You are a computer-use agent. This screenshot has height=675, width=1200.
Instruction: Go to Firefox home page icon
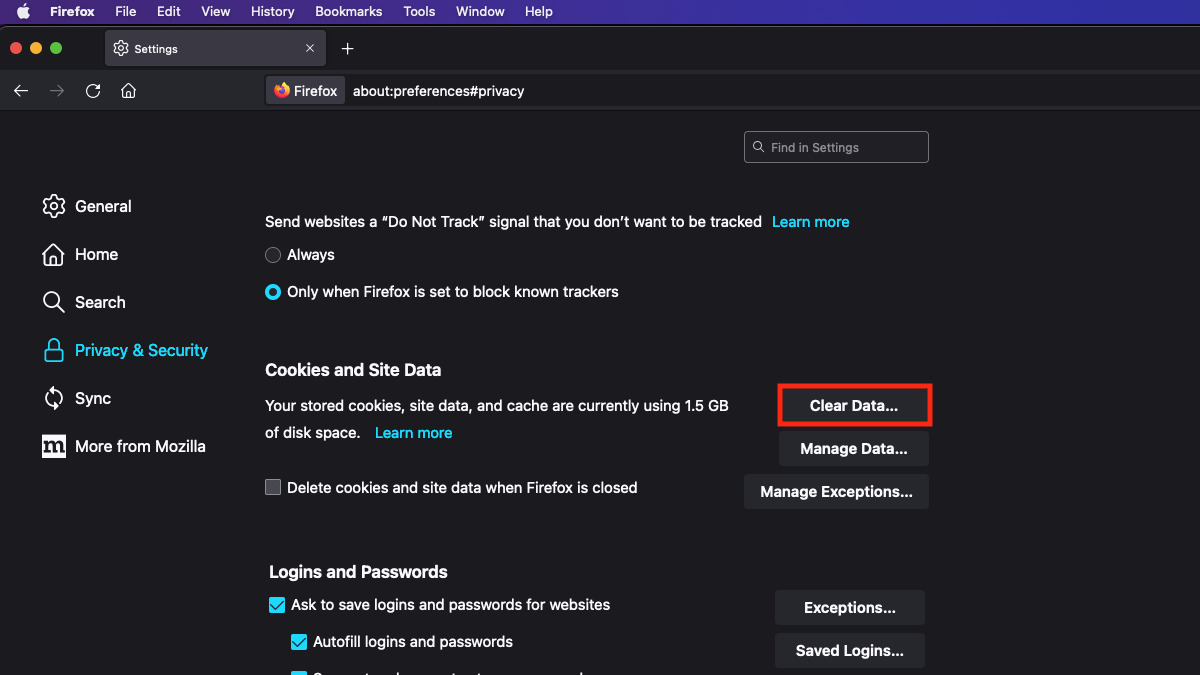[x=128, y=91]
